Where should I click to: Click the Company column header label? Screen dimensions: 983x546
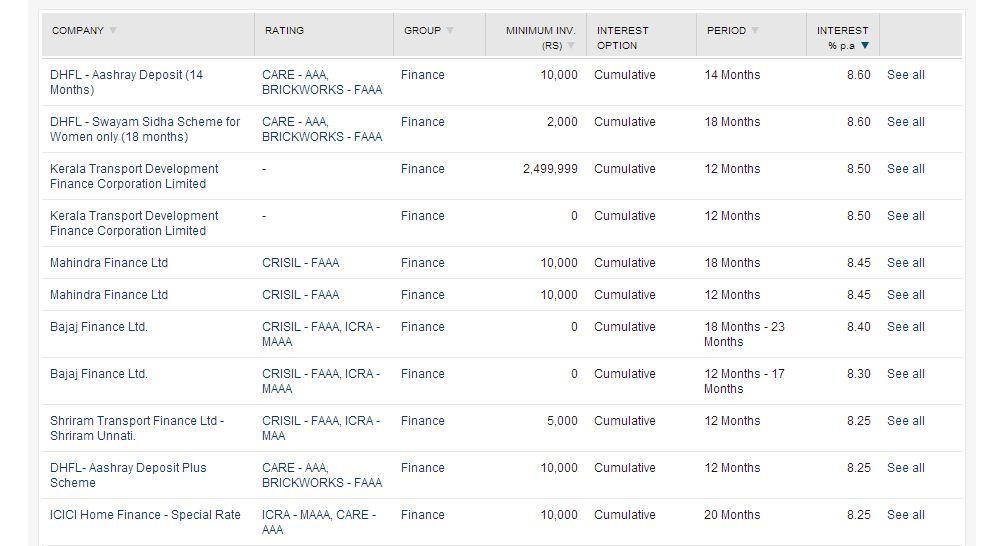[x=78, y=30]
